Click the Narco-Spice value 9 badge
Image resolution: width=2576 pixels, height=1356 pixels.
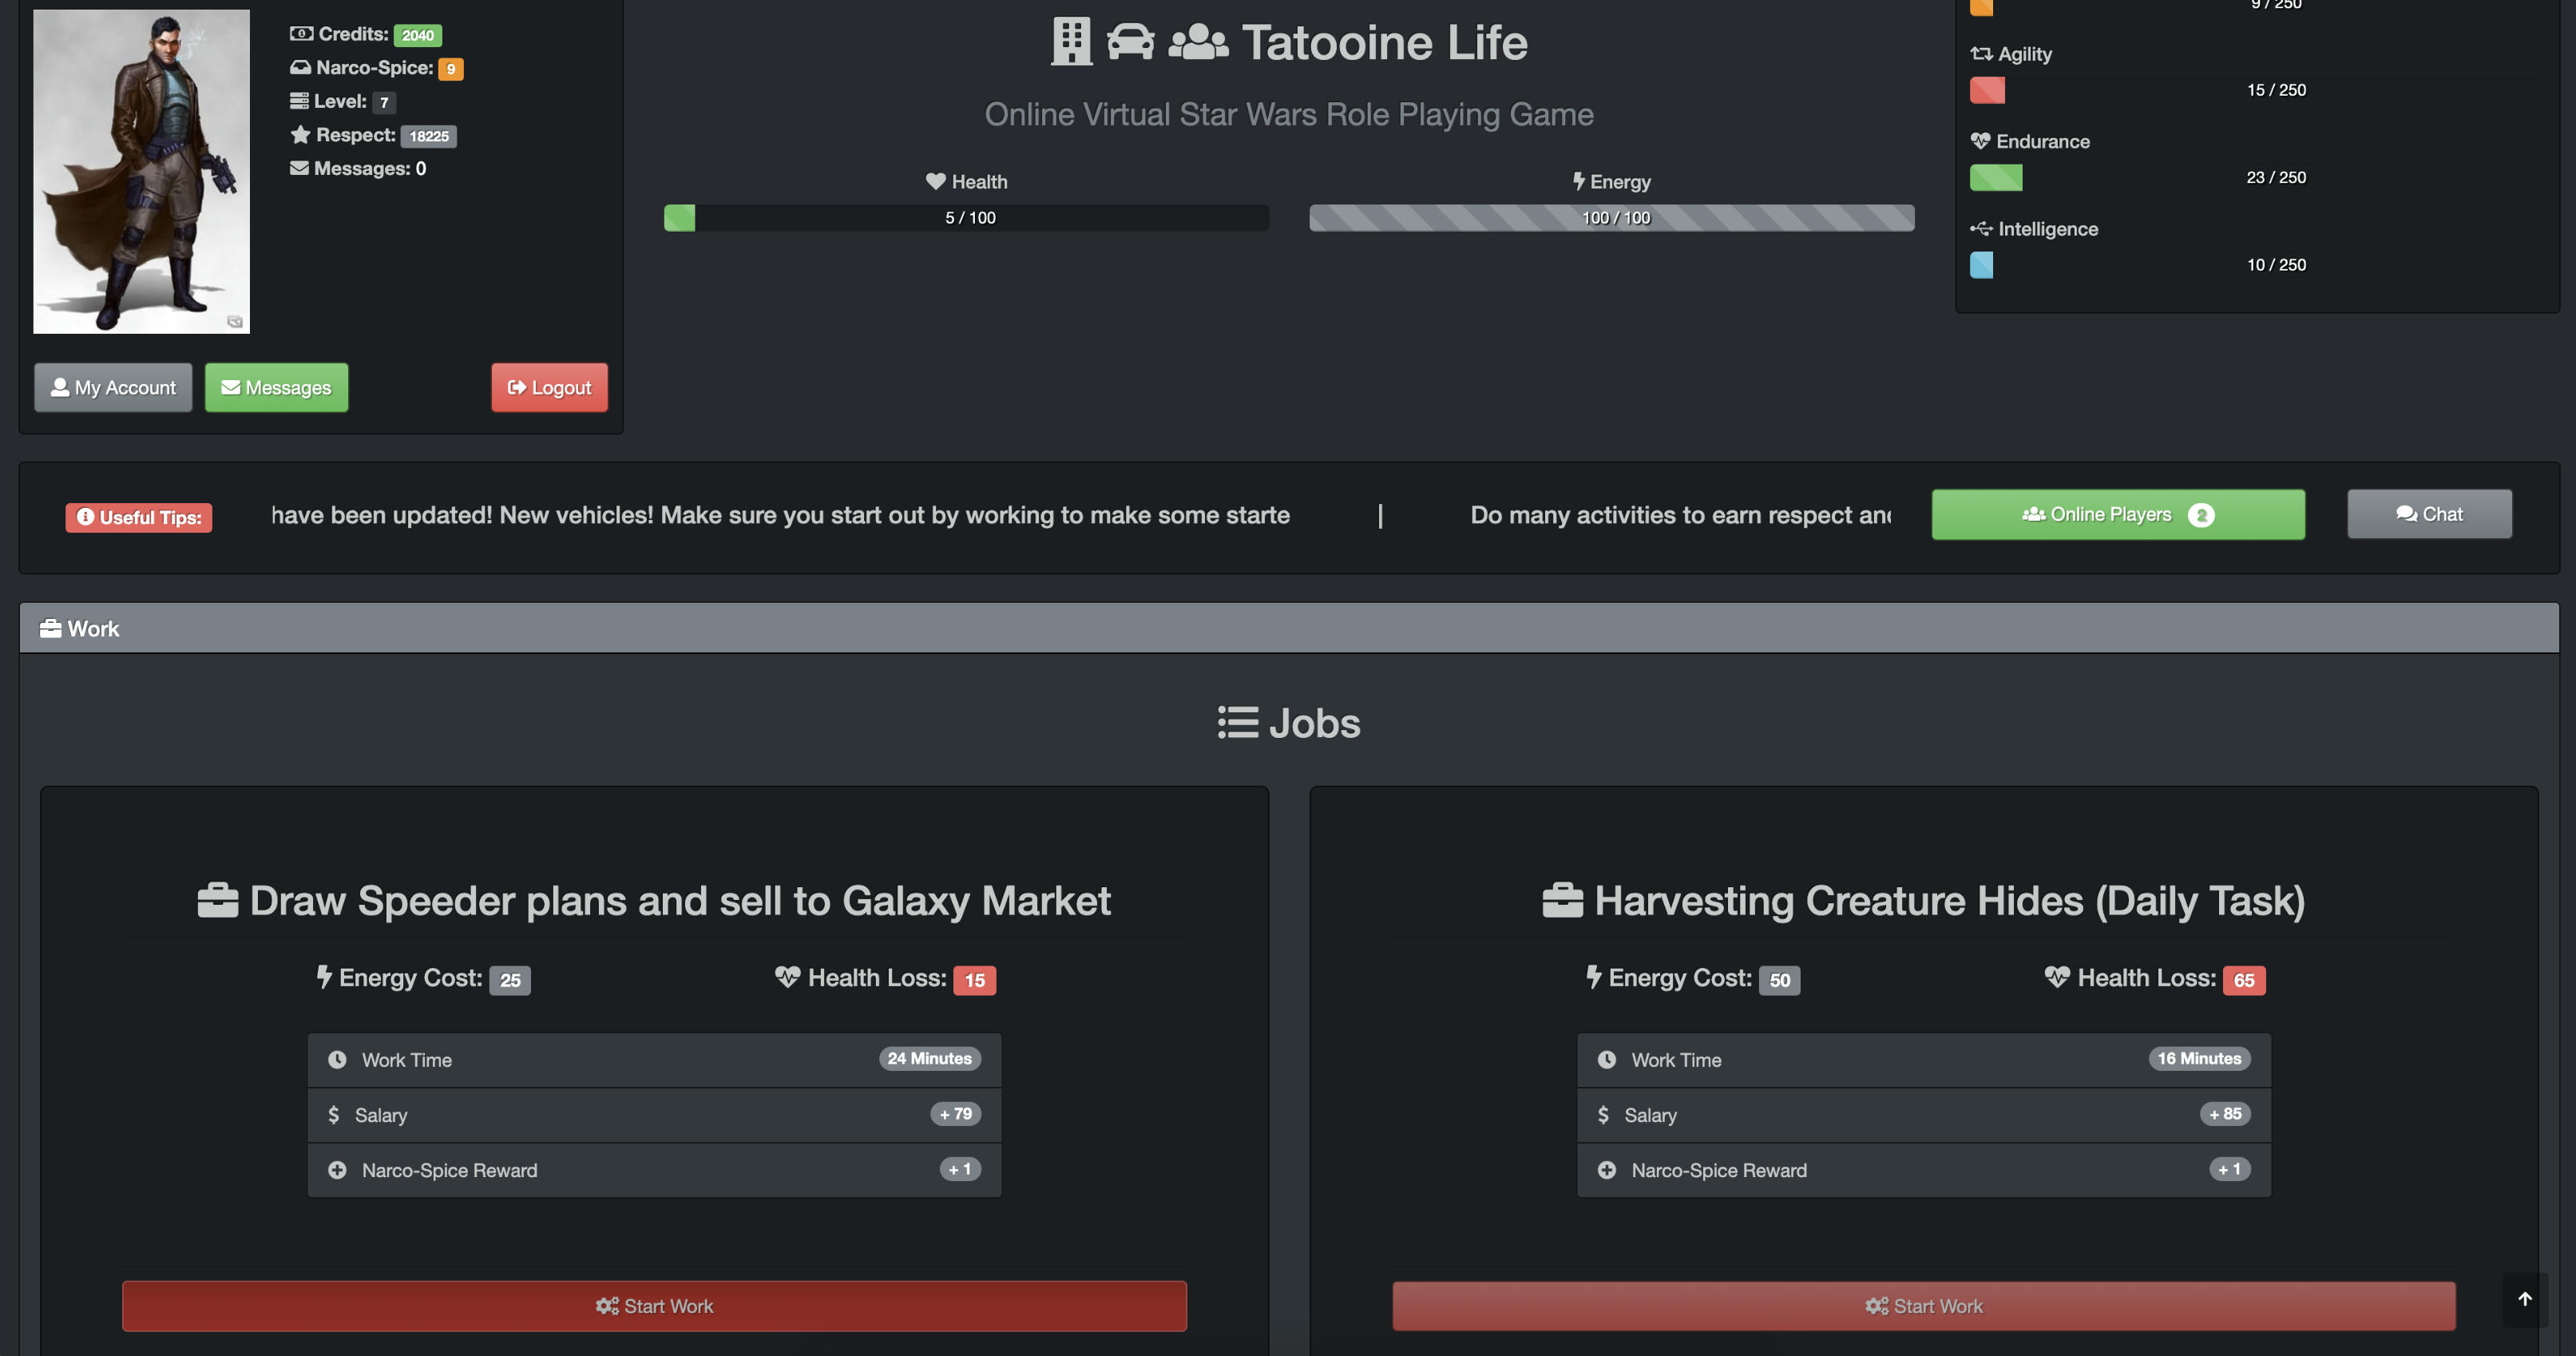(x=451, y=69)
